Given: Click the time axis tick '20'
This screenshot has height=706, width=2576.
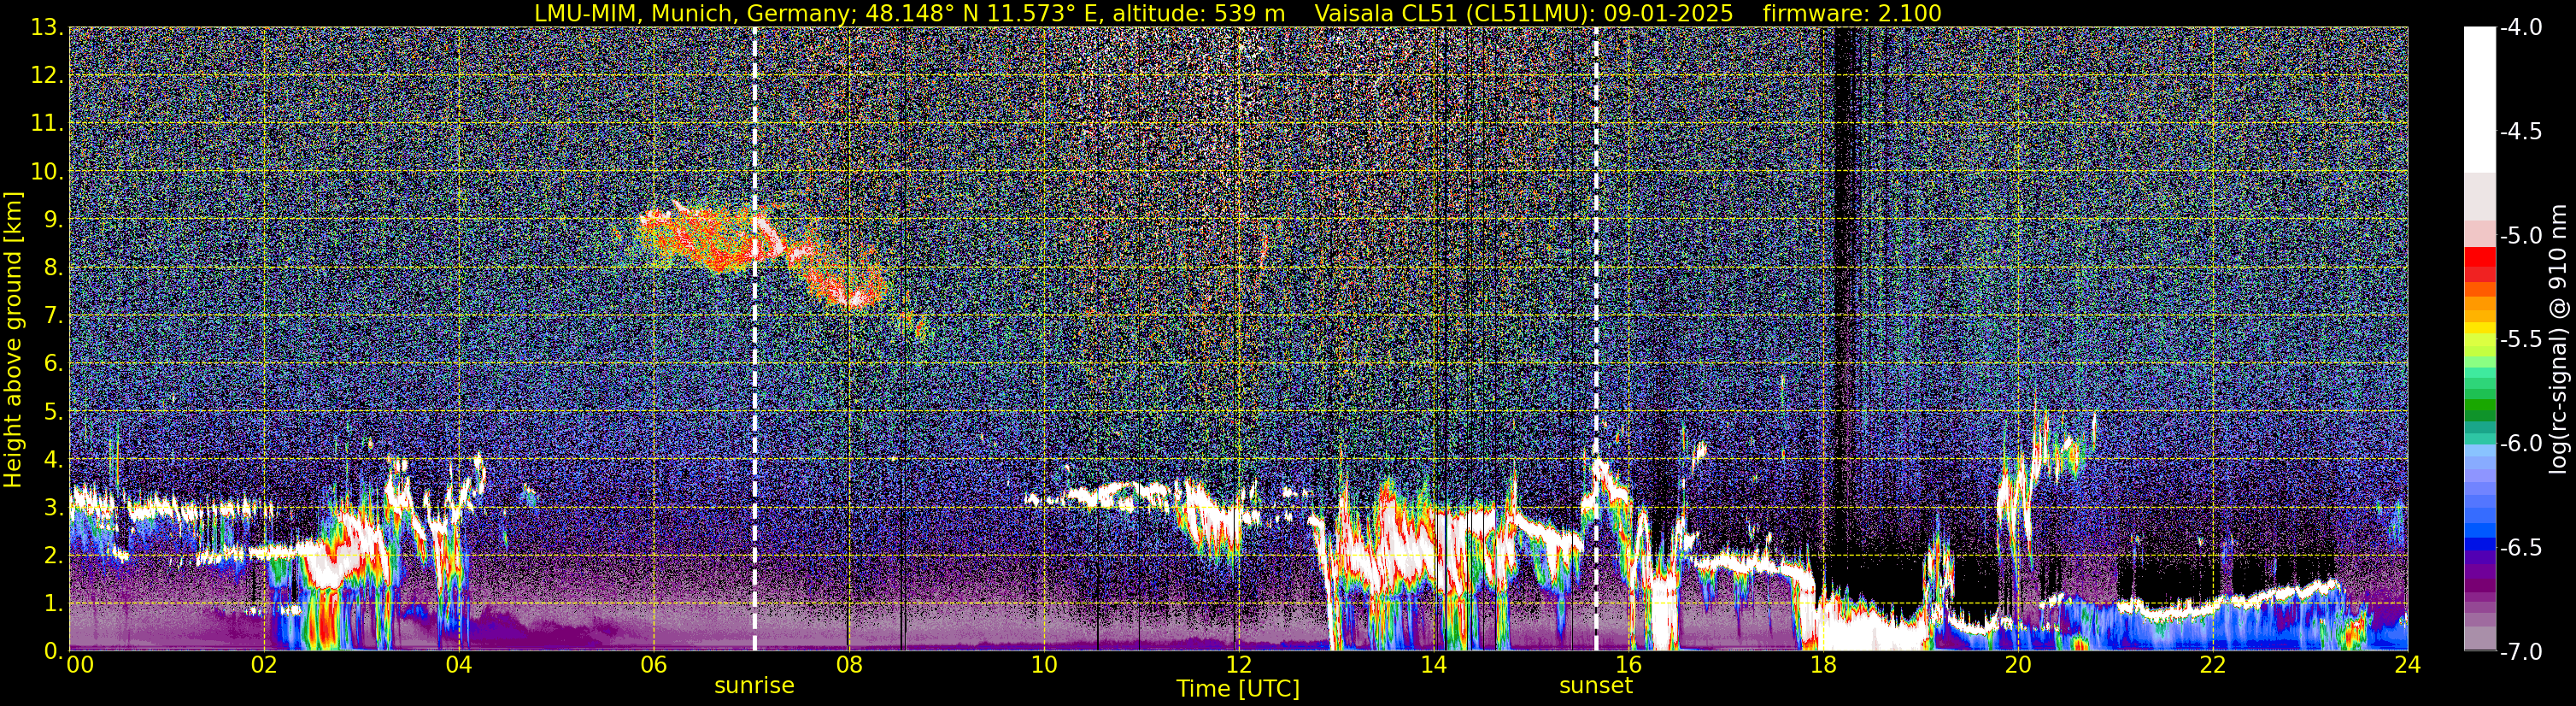Looking at the screenshot, I should tap(2018, 665).
